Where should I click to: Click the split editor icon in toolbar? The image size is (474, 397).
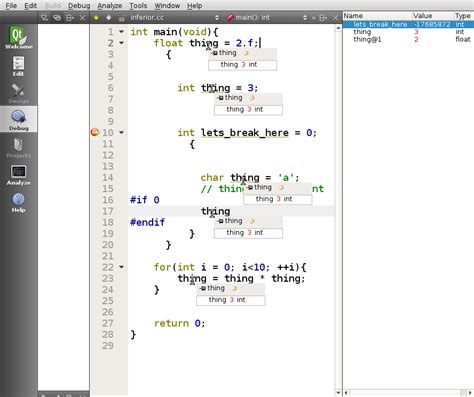click(x=323, y=18)
